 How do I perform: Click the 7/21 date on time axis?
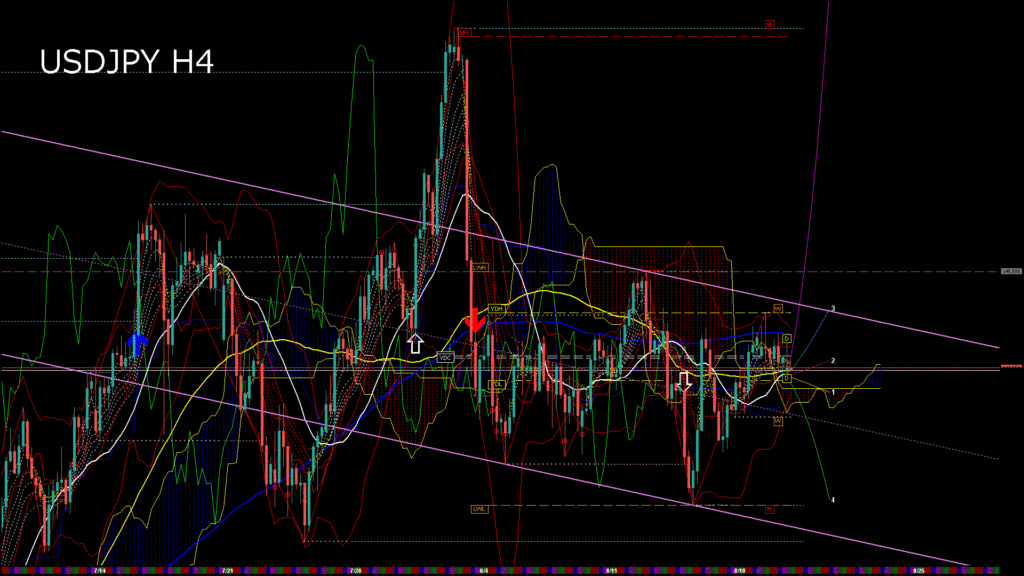click(x=227, y=570)
